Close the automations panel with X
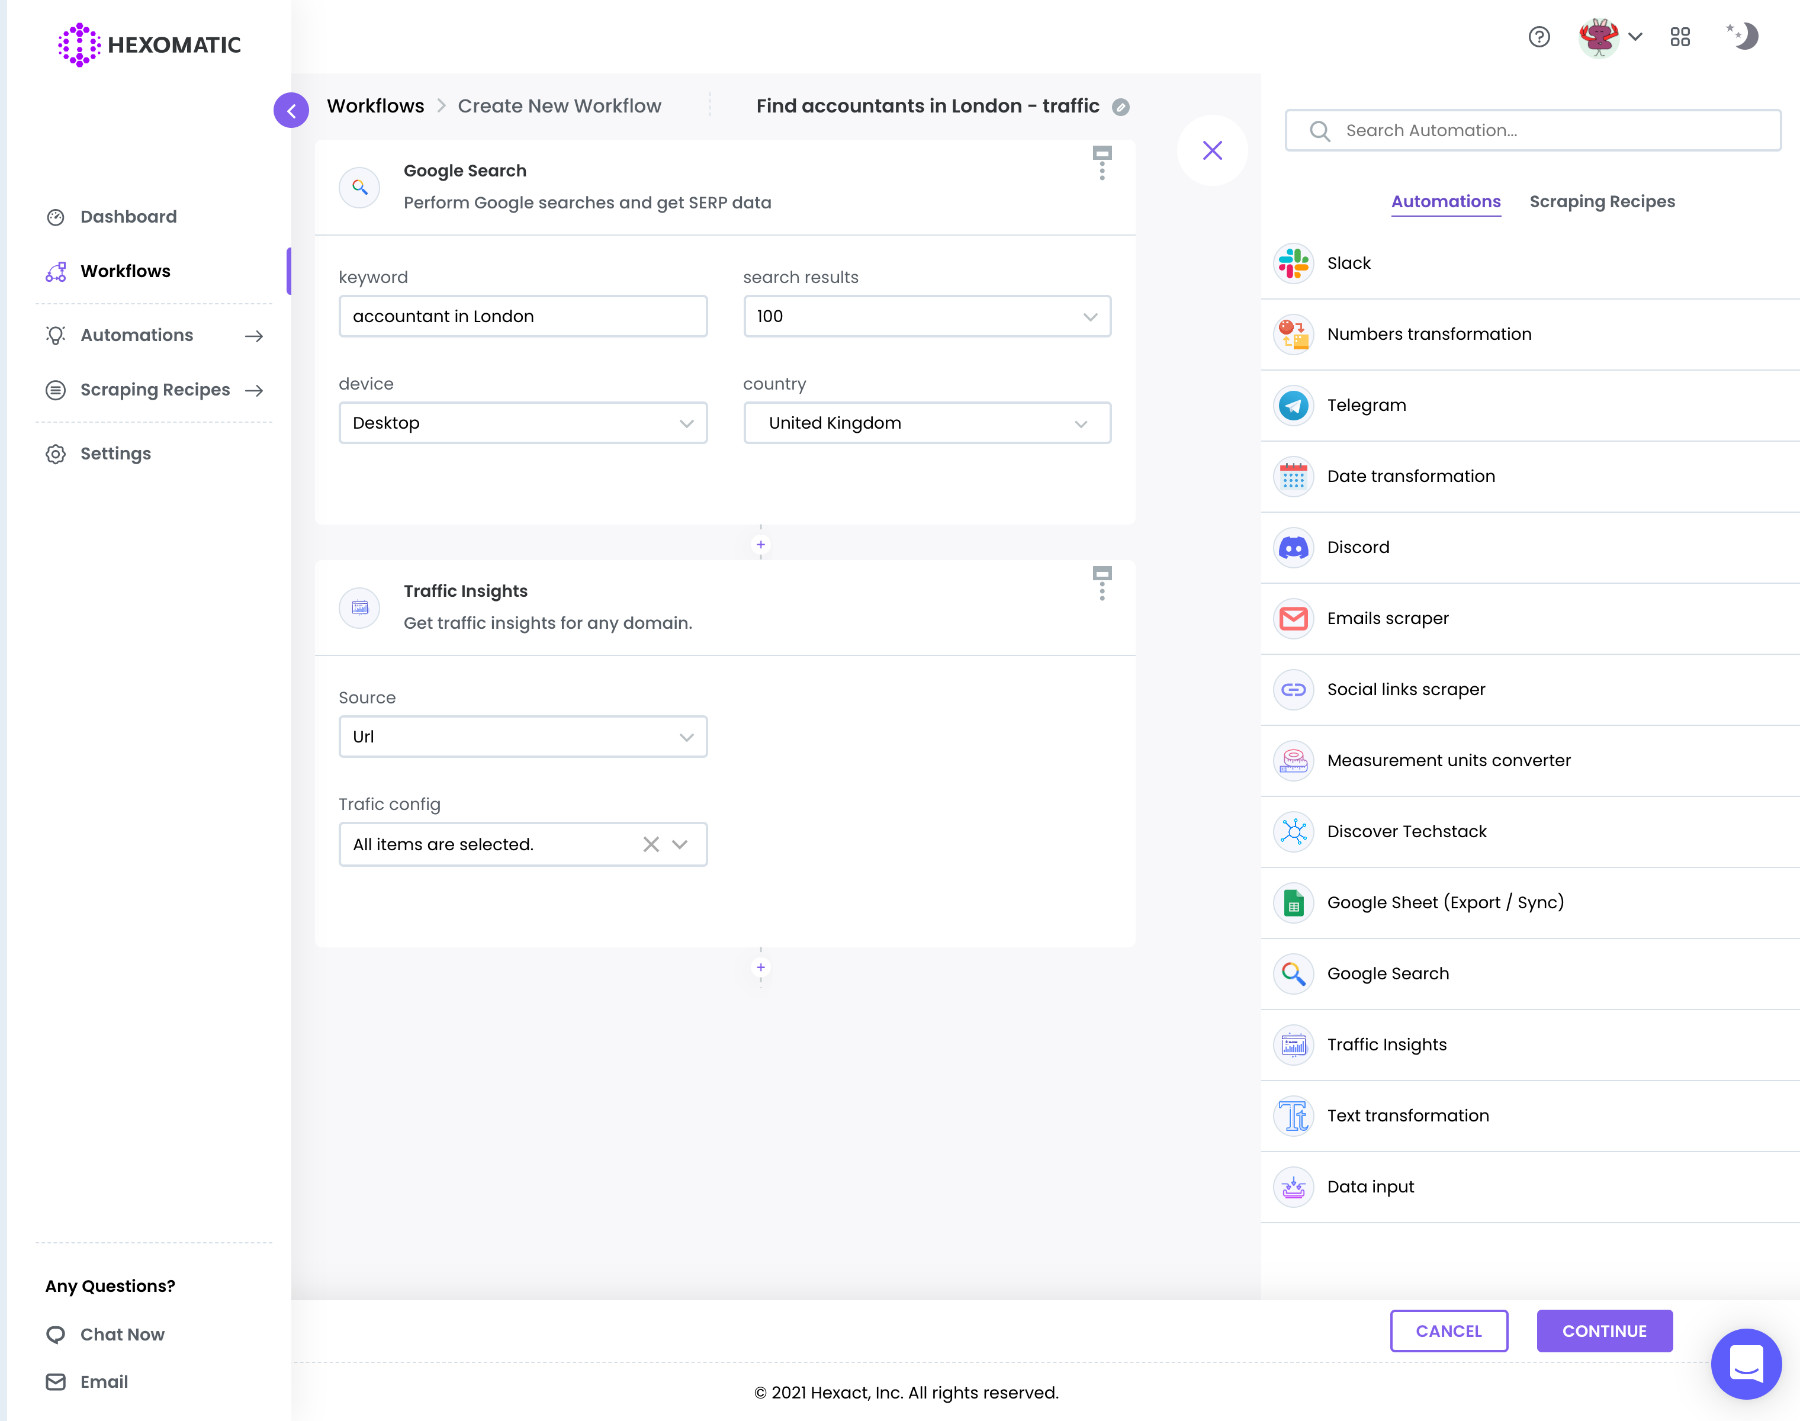The image size is (1800, 1421). click(1212, 150)
